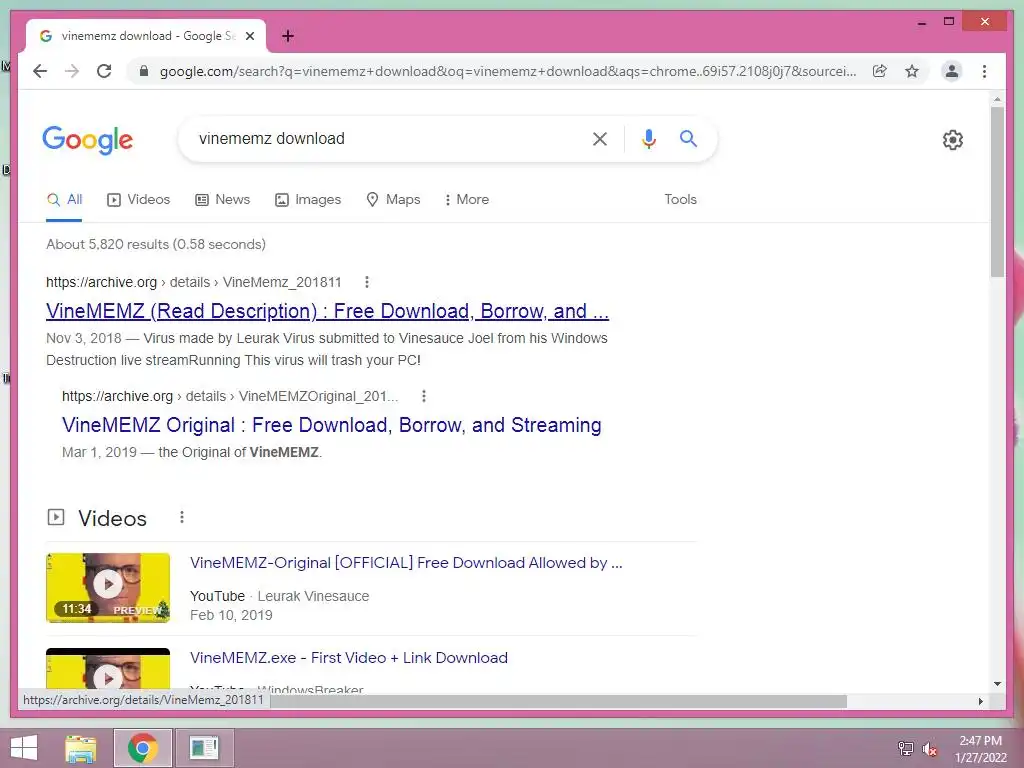The width and height of the screenshot is (1024, 768).
Task: Share this page using address bar icon
Action: coord(880,71)
